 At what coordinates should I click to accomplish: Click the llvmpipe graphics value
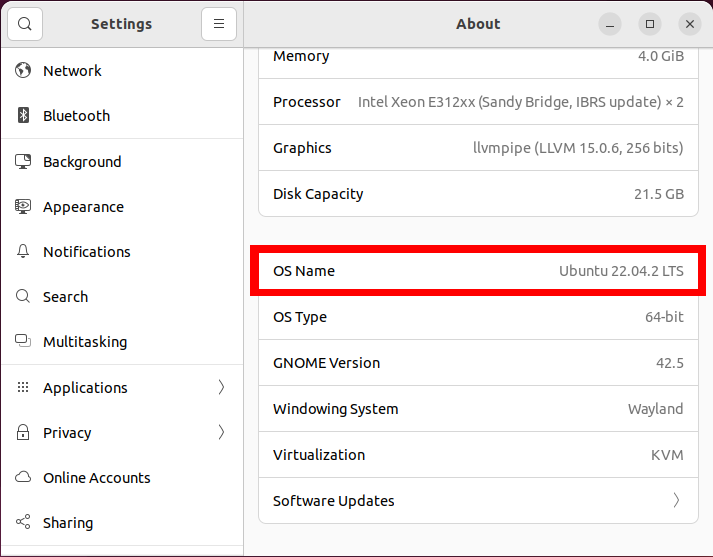(x=578, y=148)
